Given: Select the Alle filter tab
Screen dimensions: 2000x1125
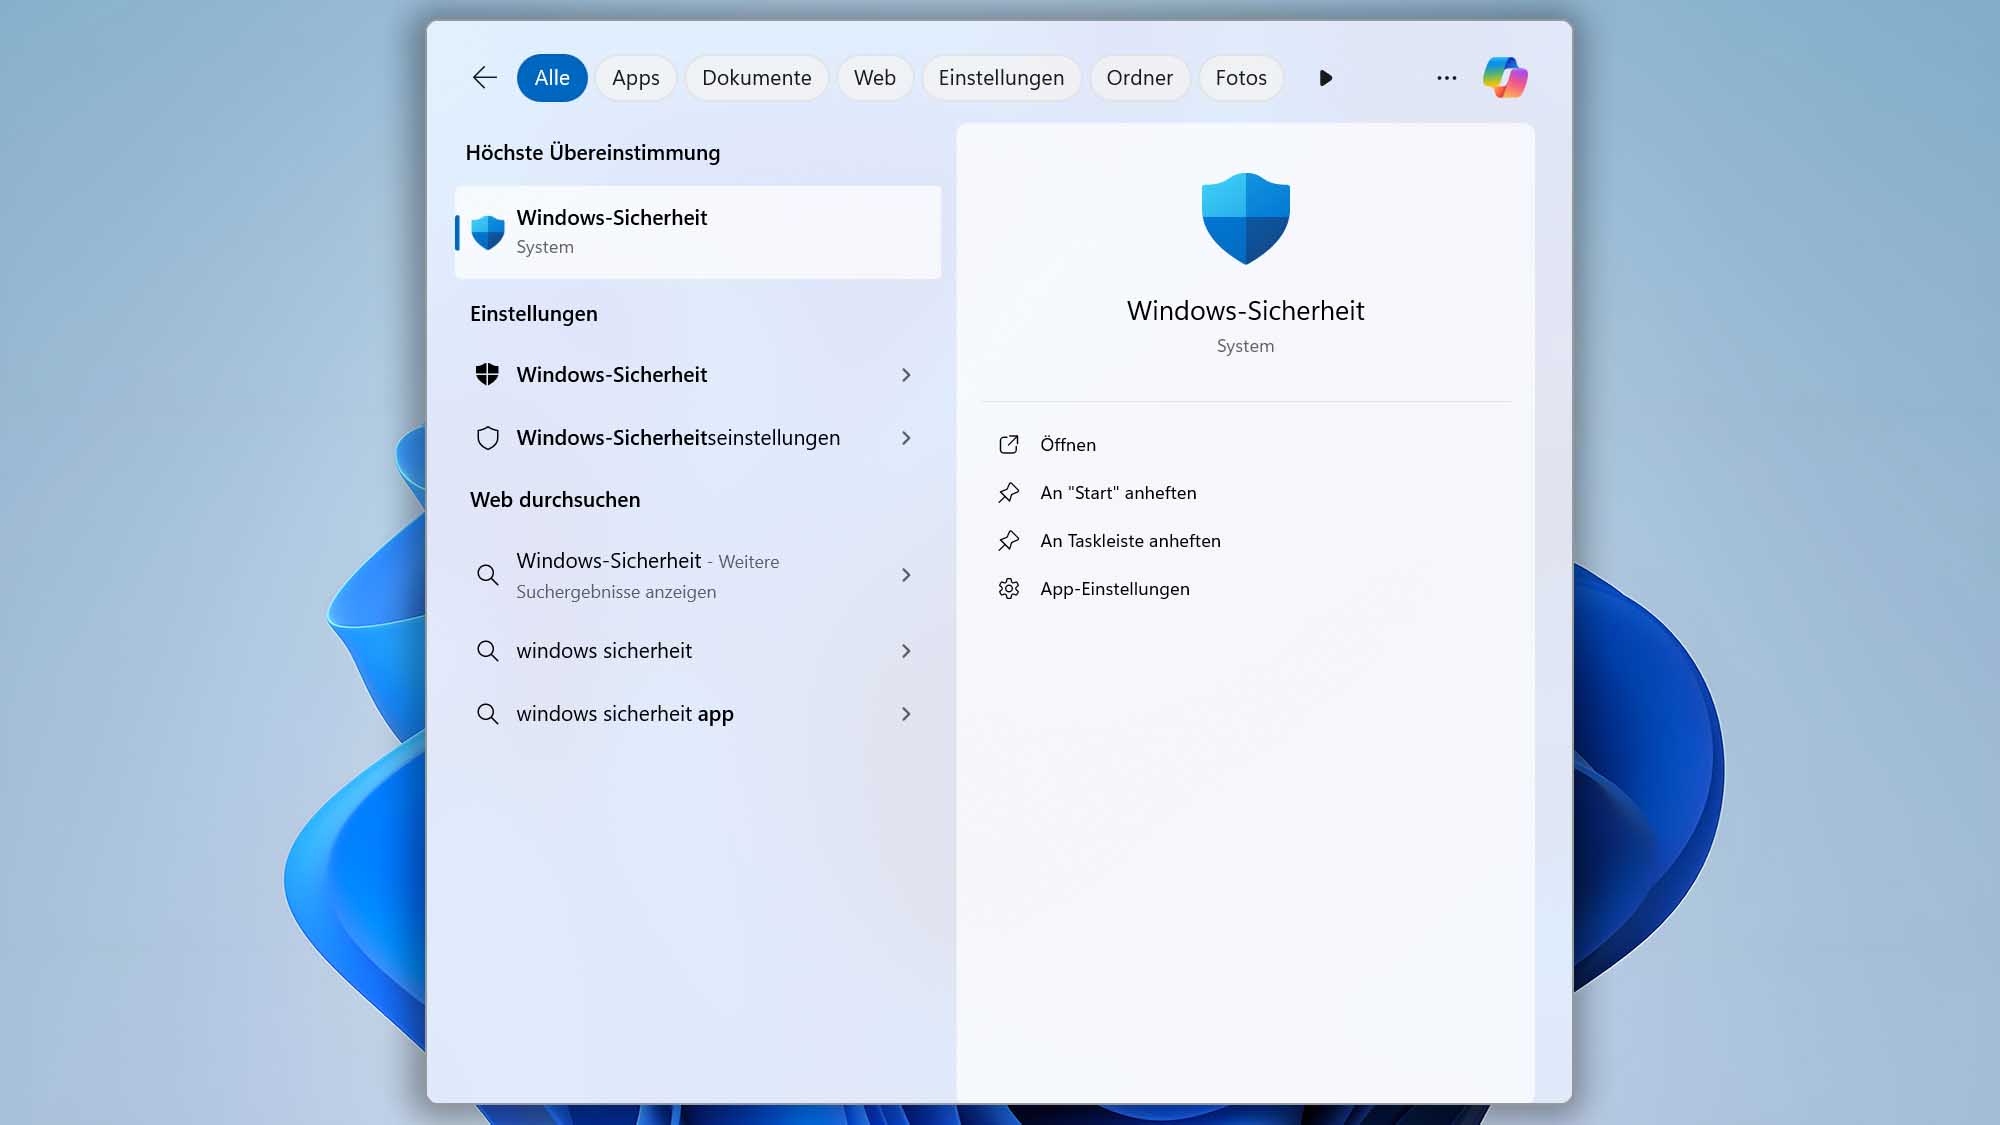Looking at the screenshot, I should pos(552,78).
